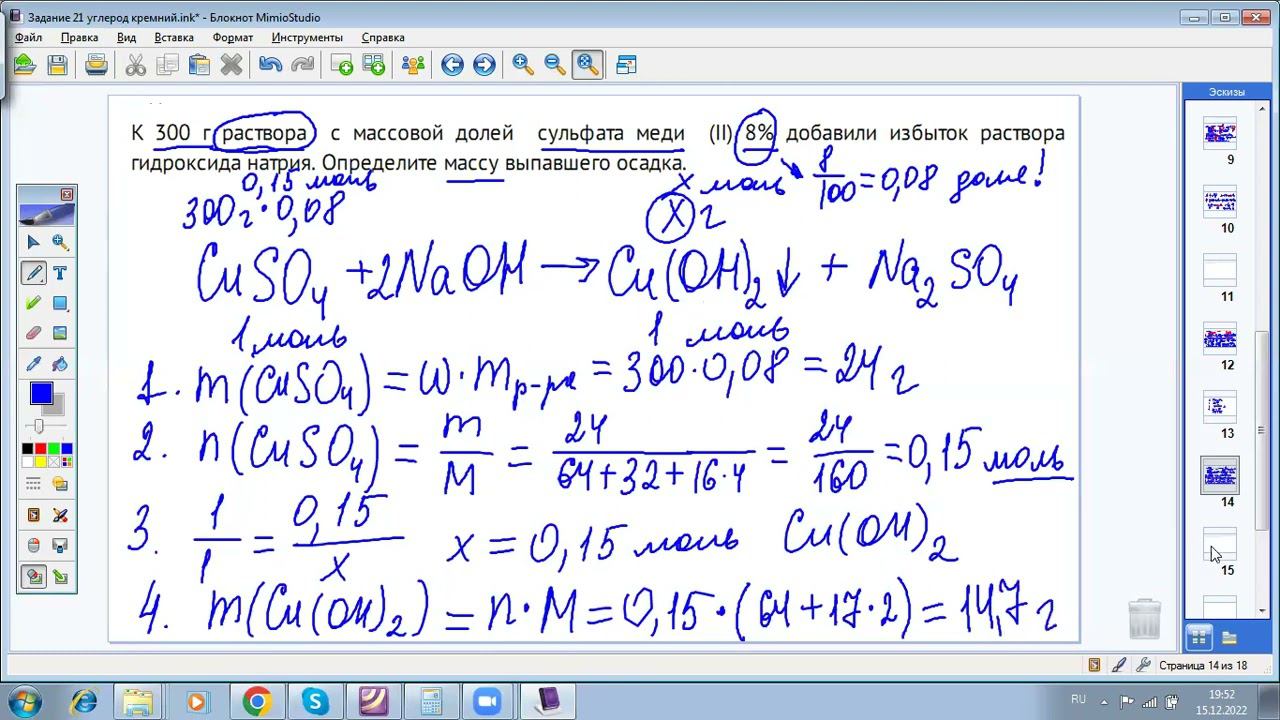The height and width of the screenshot is (720, 1280).
Task: Open the Инструменты menu
Action: pos(307,37)
